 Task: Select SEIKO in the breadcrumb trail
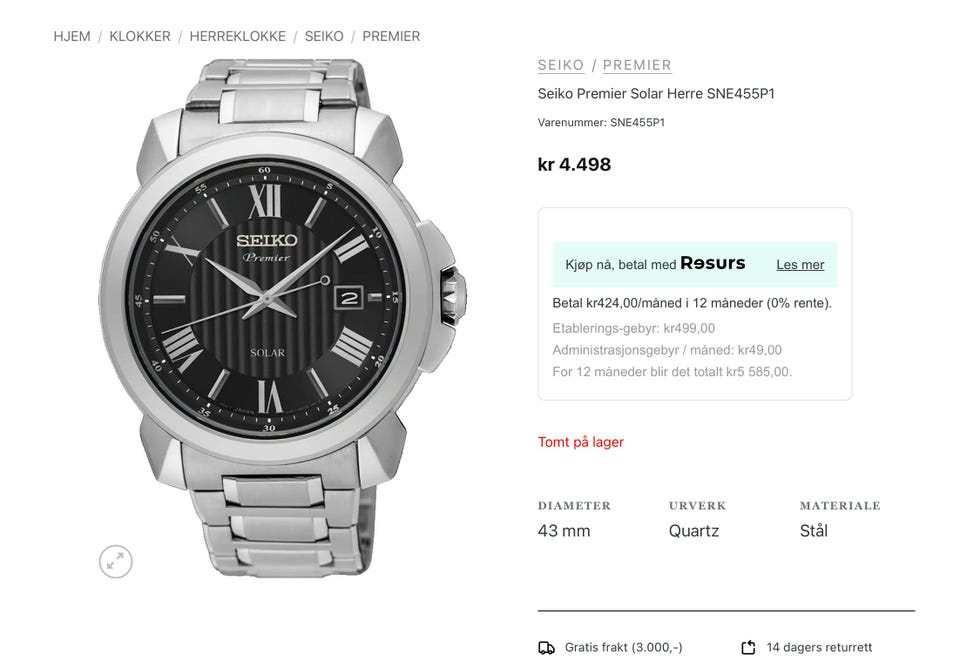tap(324, 36)
